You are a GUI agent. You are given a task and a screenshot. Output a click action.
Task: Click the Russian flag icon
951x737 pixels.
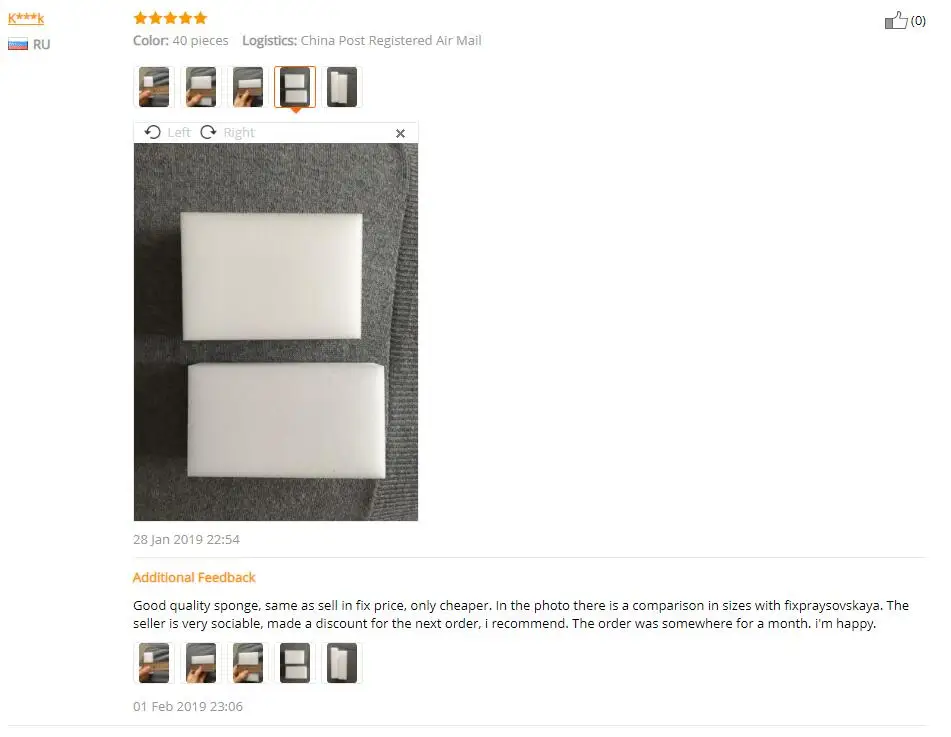pyautogui.click(x=18, y=44)
